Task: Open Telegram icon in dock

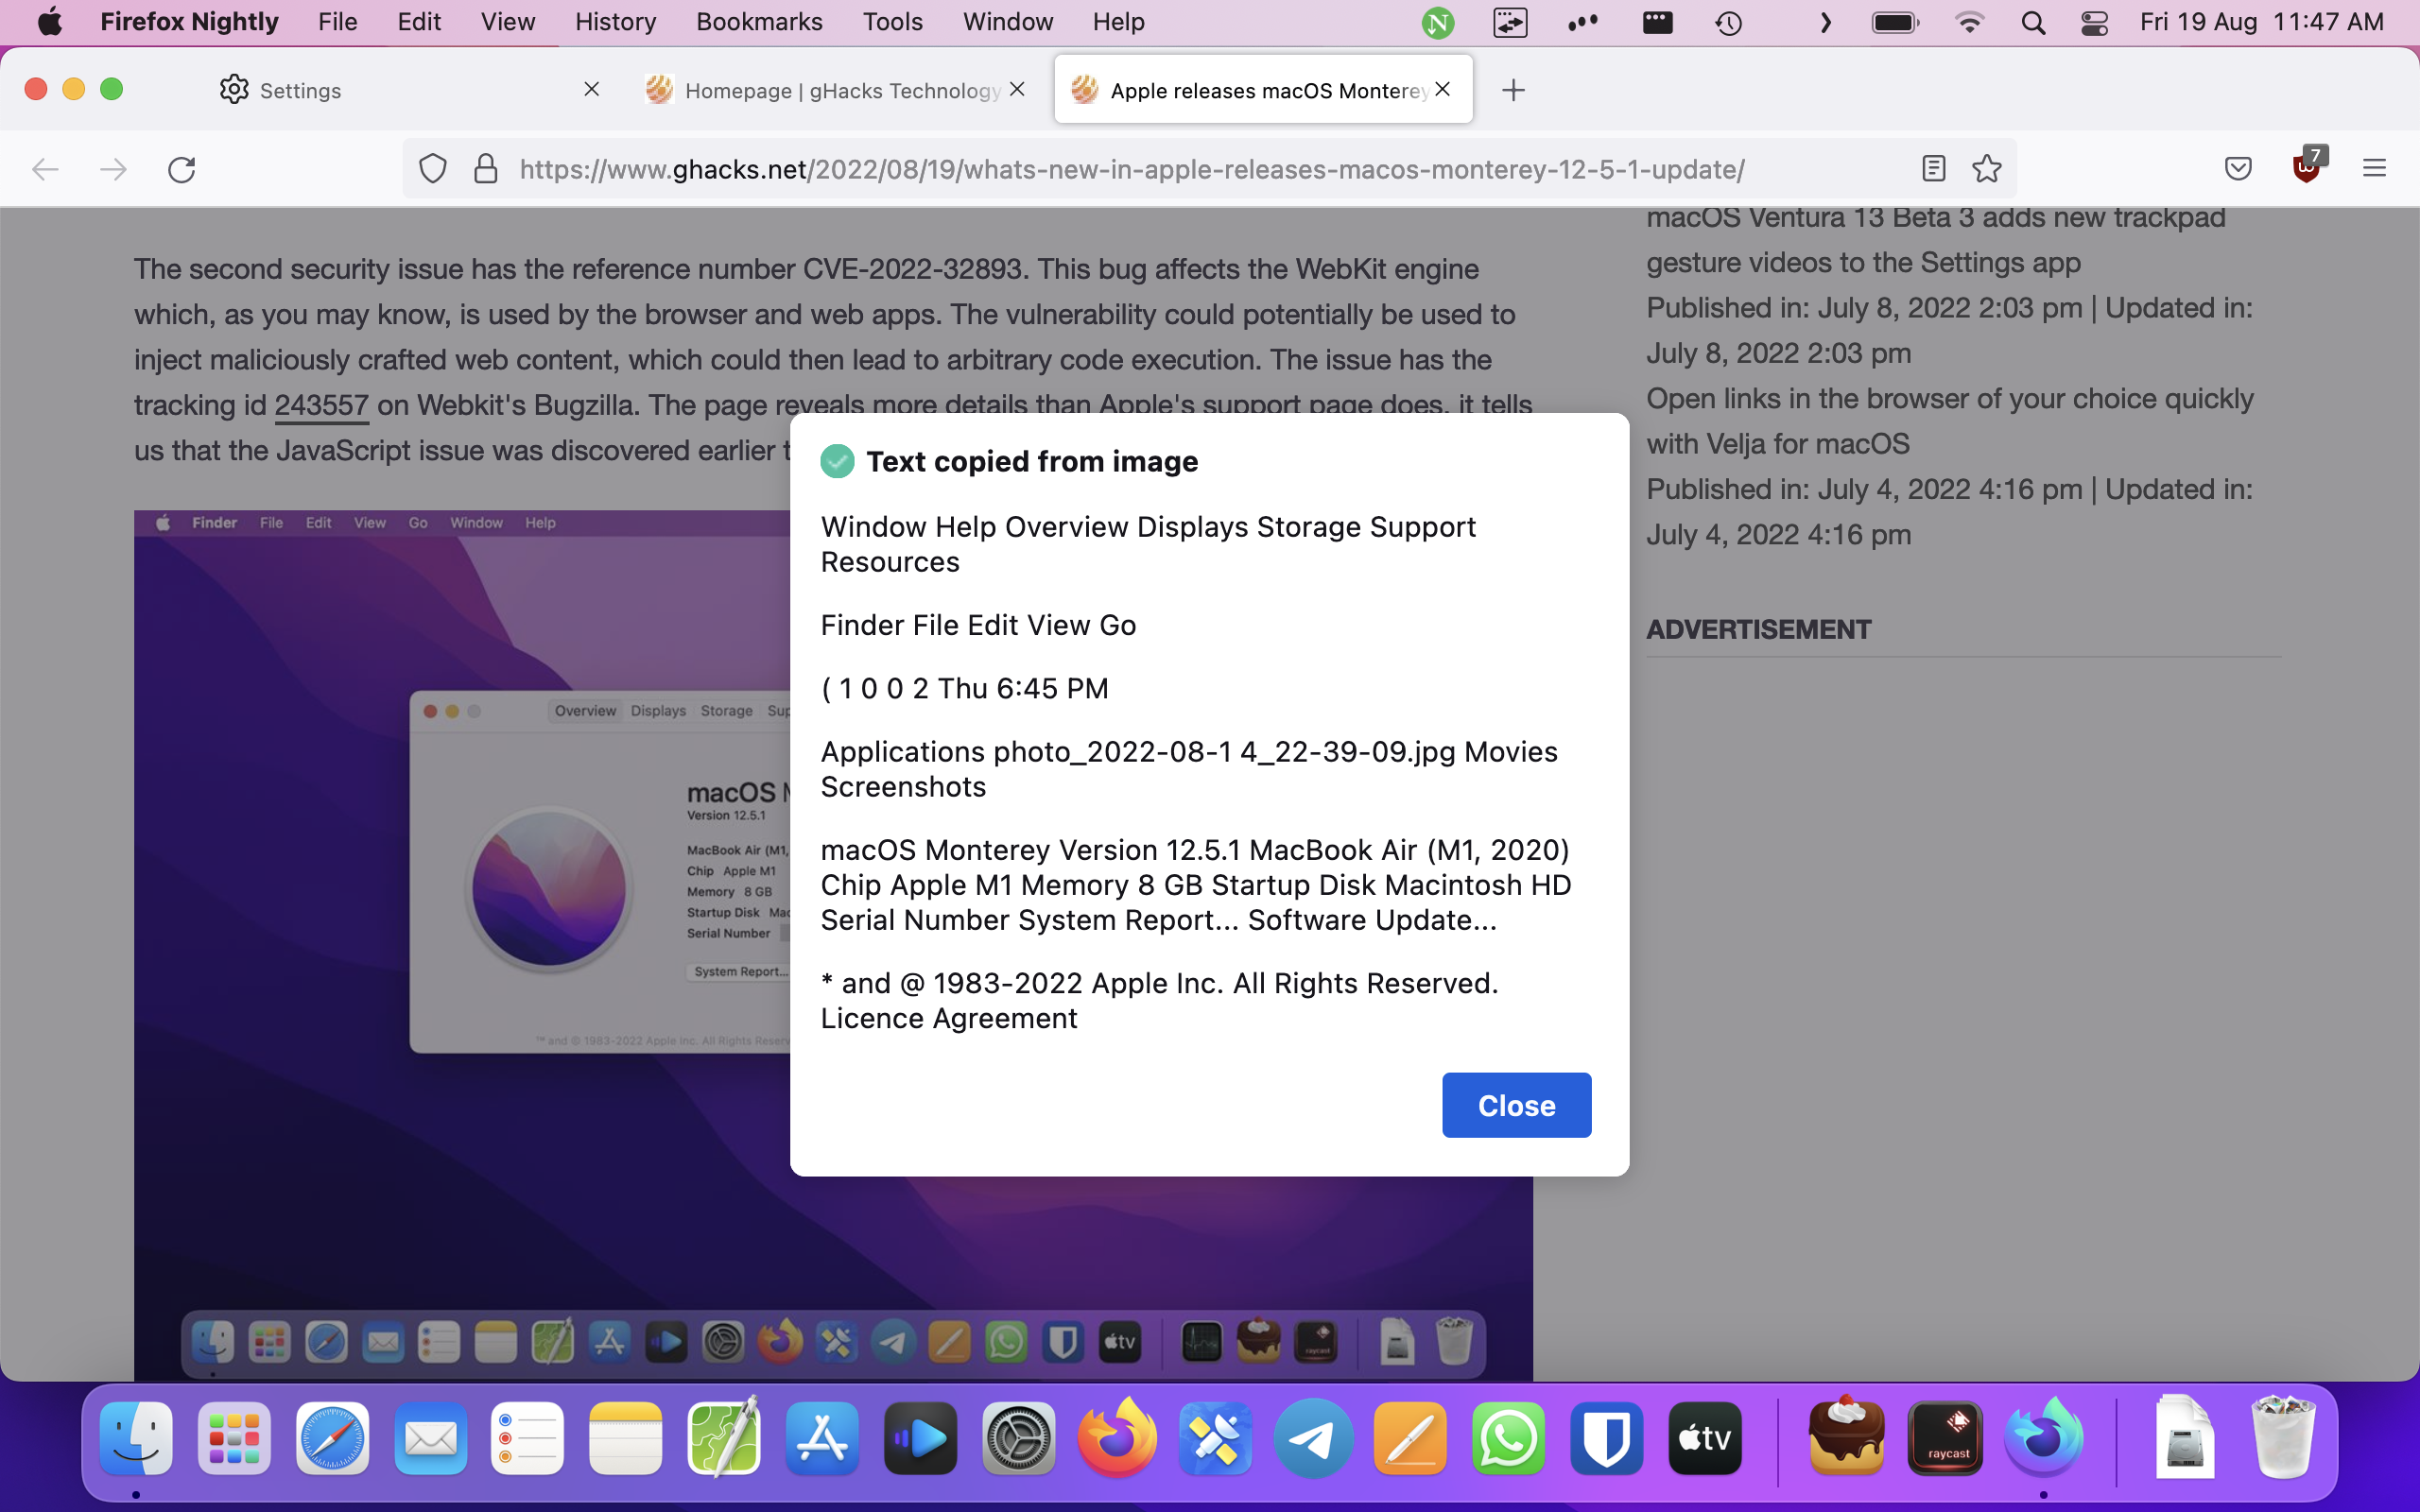Action: (1312, 1435)
